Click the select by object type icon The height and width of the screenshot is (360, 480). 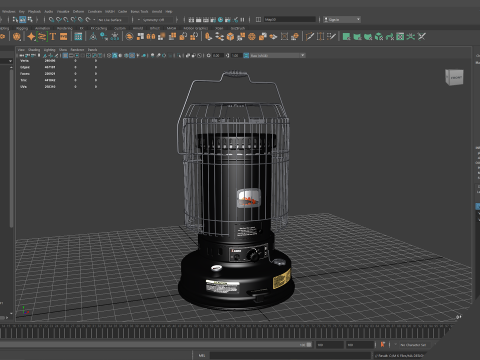coord(30,20)
